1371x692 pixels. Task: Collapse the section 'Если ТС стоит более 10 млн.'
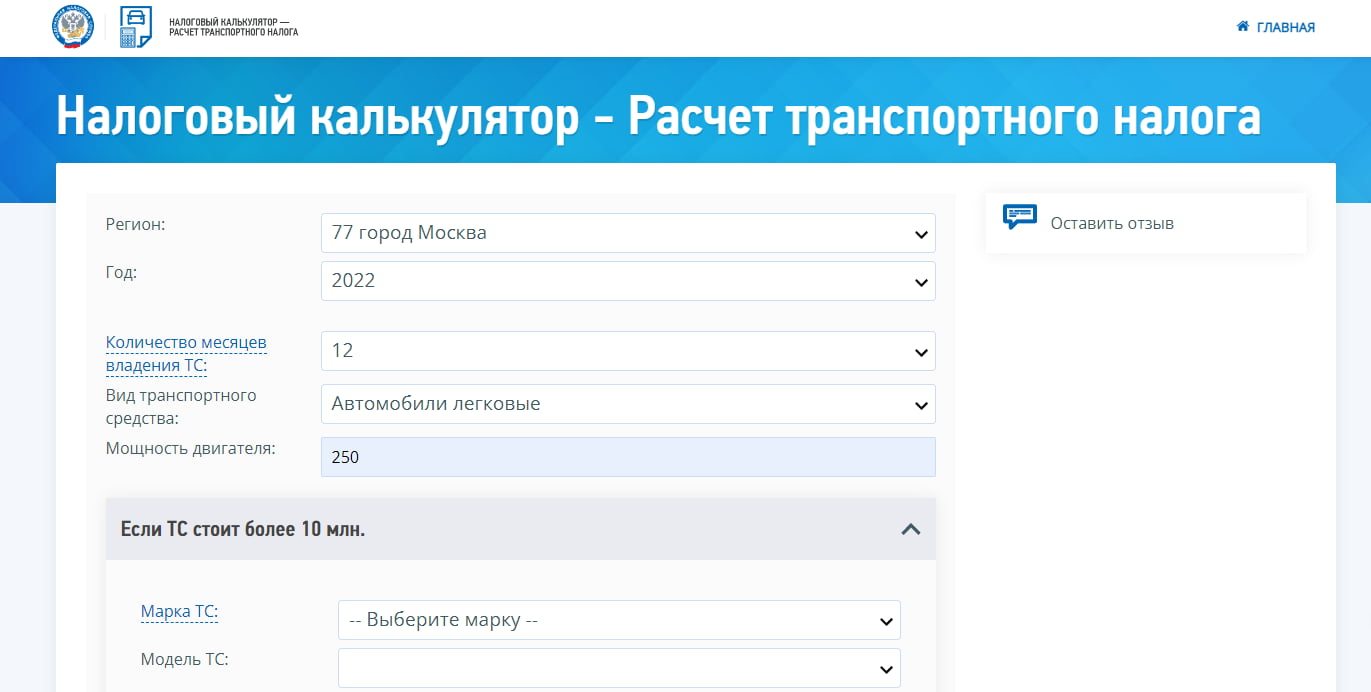click(x=910, y=530)
